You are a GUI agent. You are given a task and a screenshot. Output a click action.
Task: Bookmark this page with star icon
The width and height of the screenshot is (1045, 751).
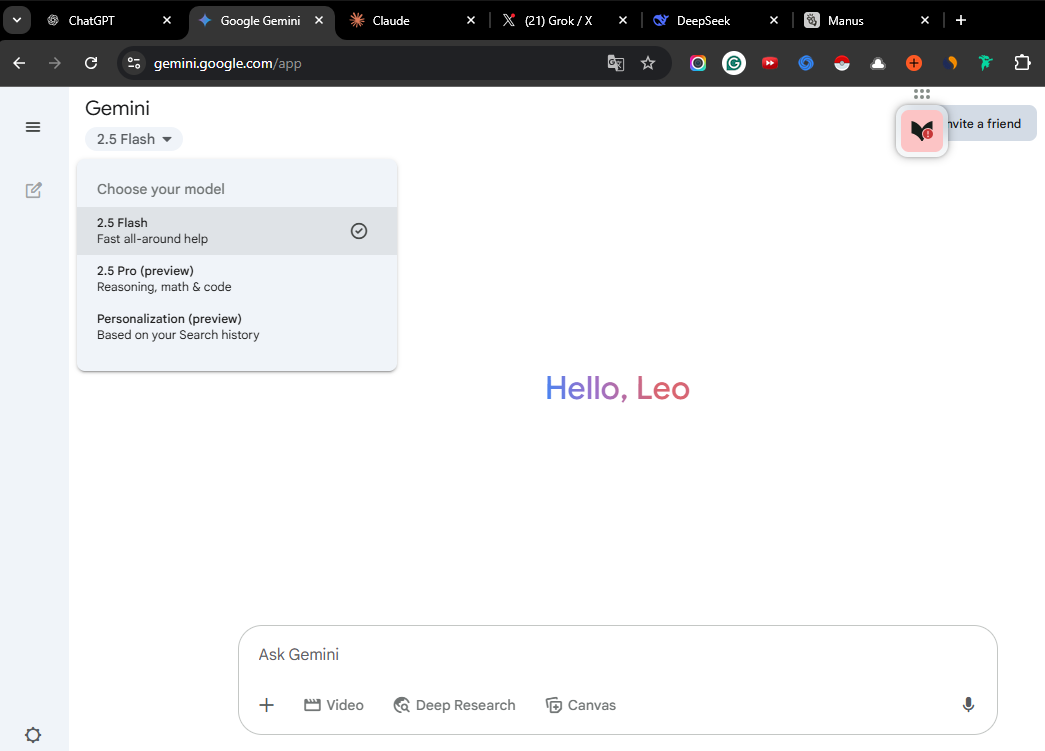click(x=648, y=63)
